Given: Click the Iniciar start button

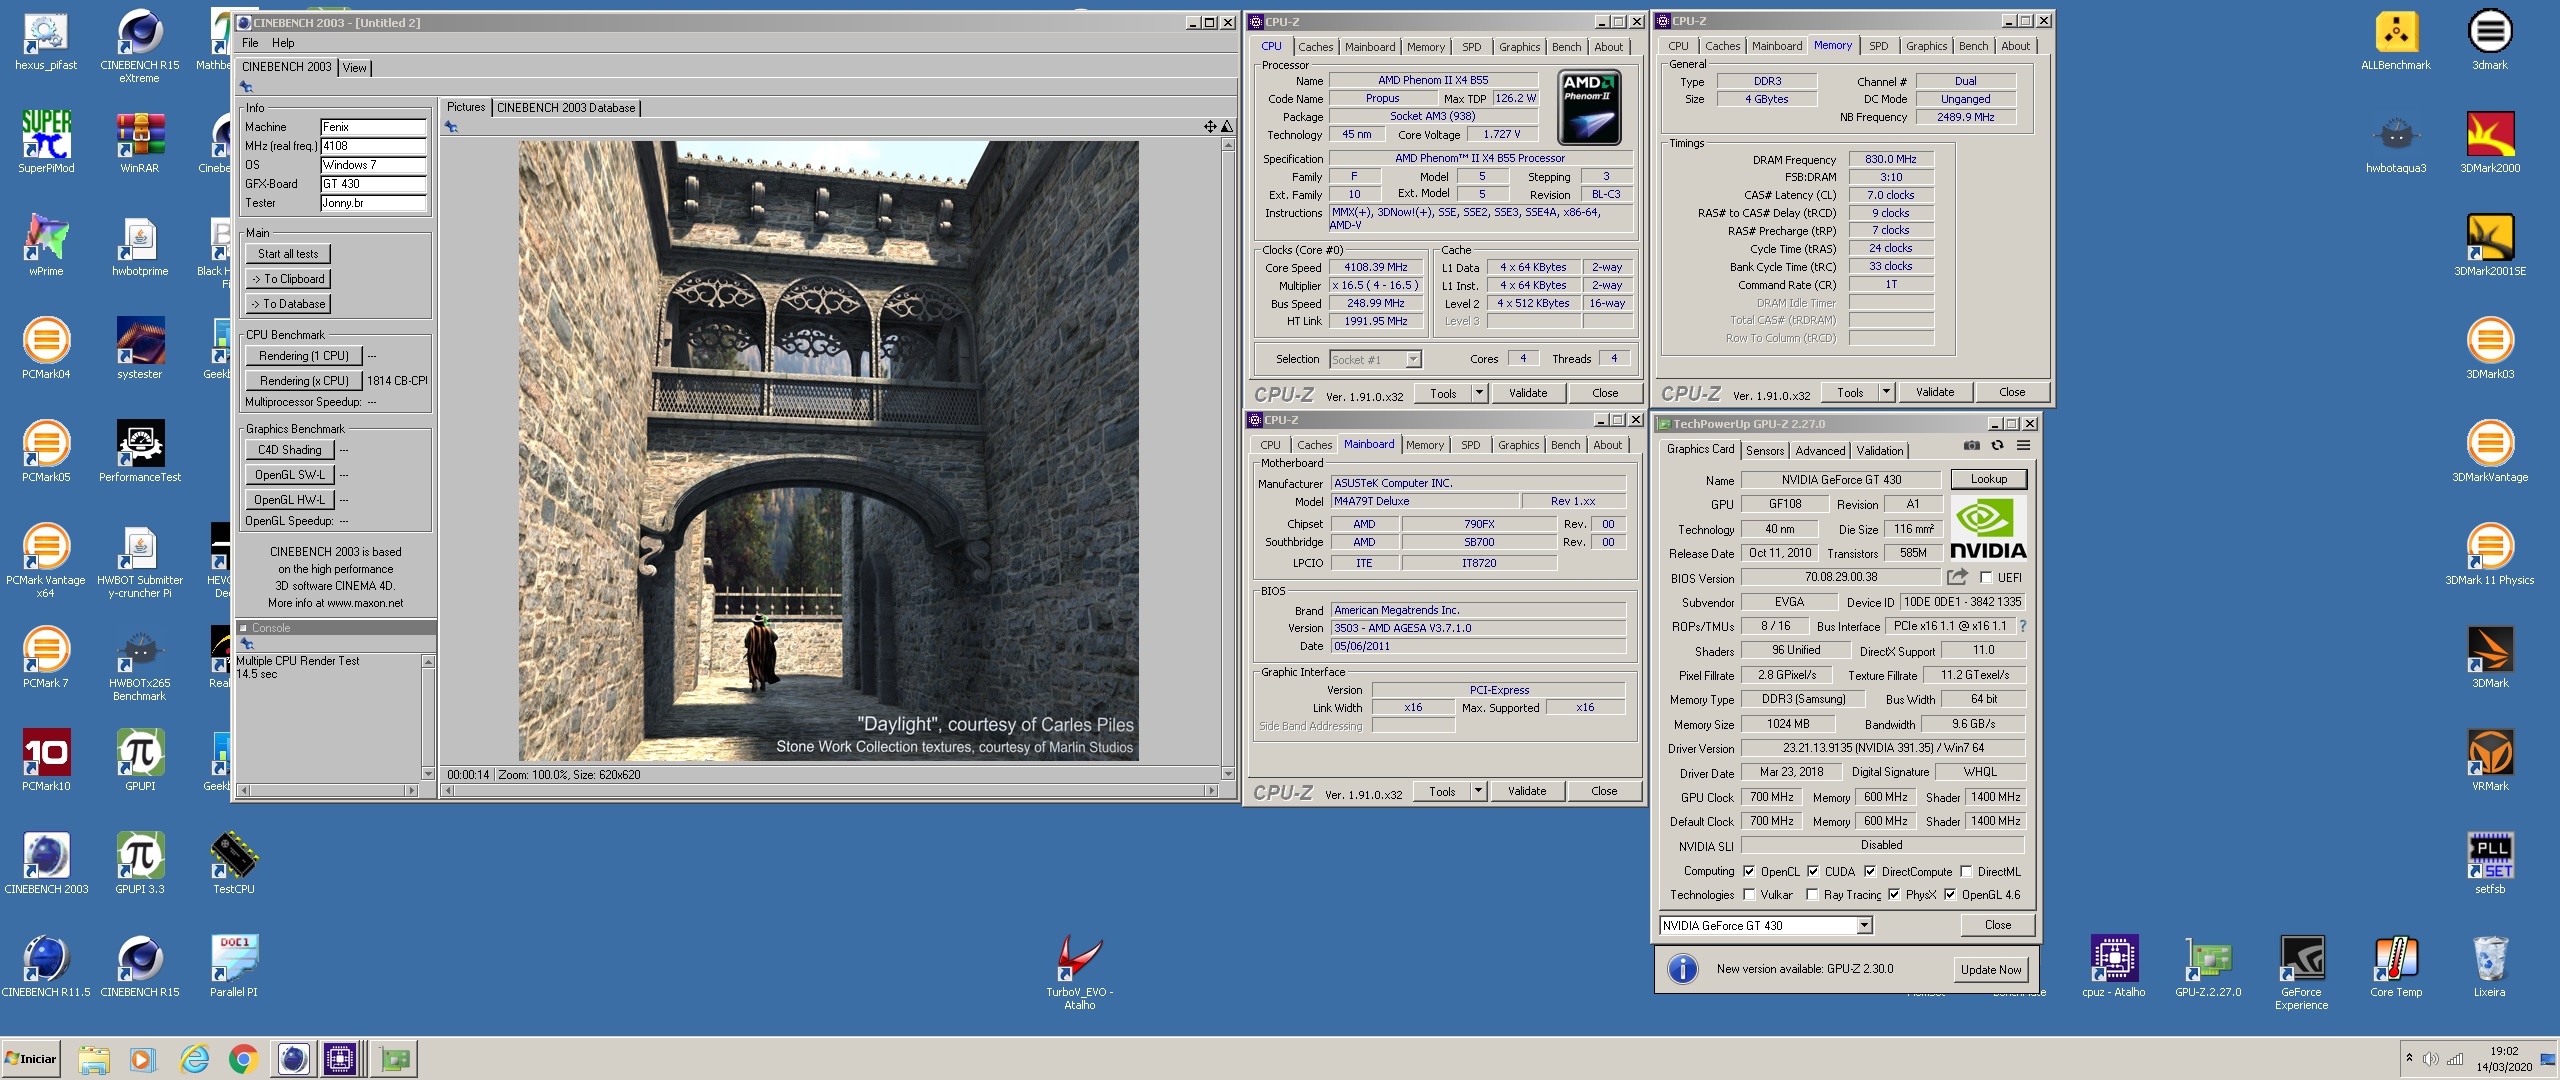Looking at the screenshot, I should click(32, 1059).
